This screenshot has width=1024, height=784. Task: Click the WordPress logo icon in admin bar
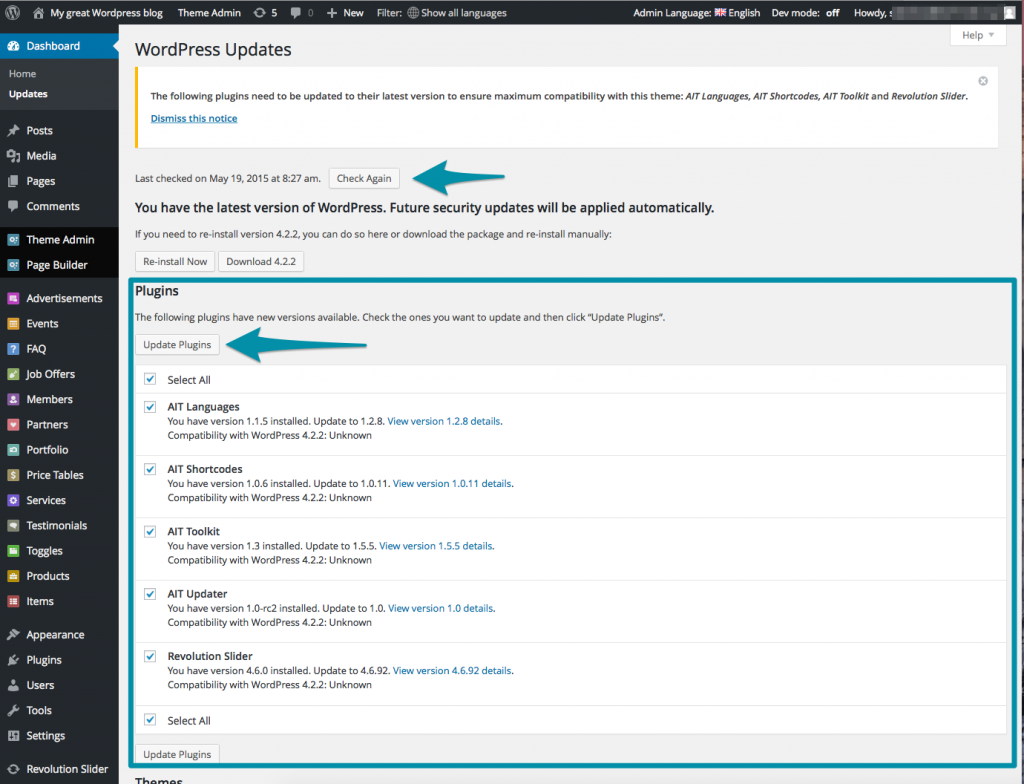[x=12, y=12]
